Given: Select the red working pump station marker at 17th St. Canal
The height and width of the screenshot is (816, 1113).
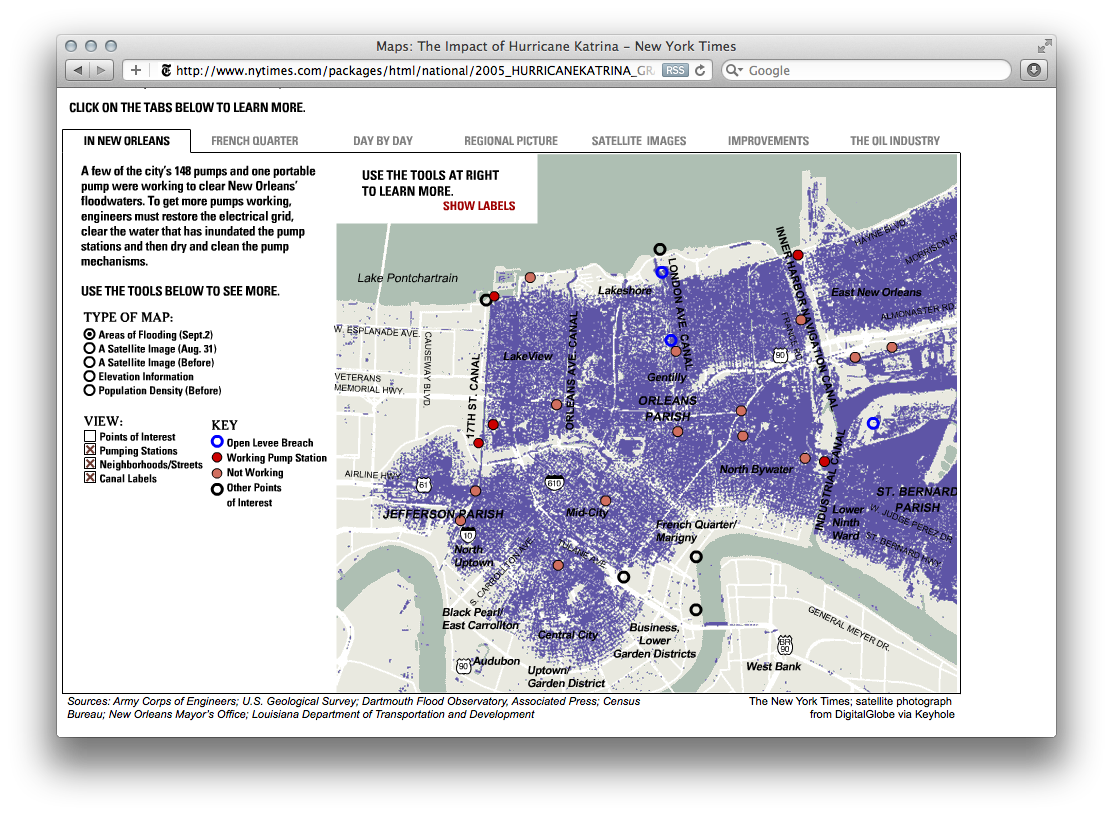Looking at the screenshot, I should (479, 441).
